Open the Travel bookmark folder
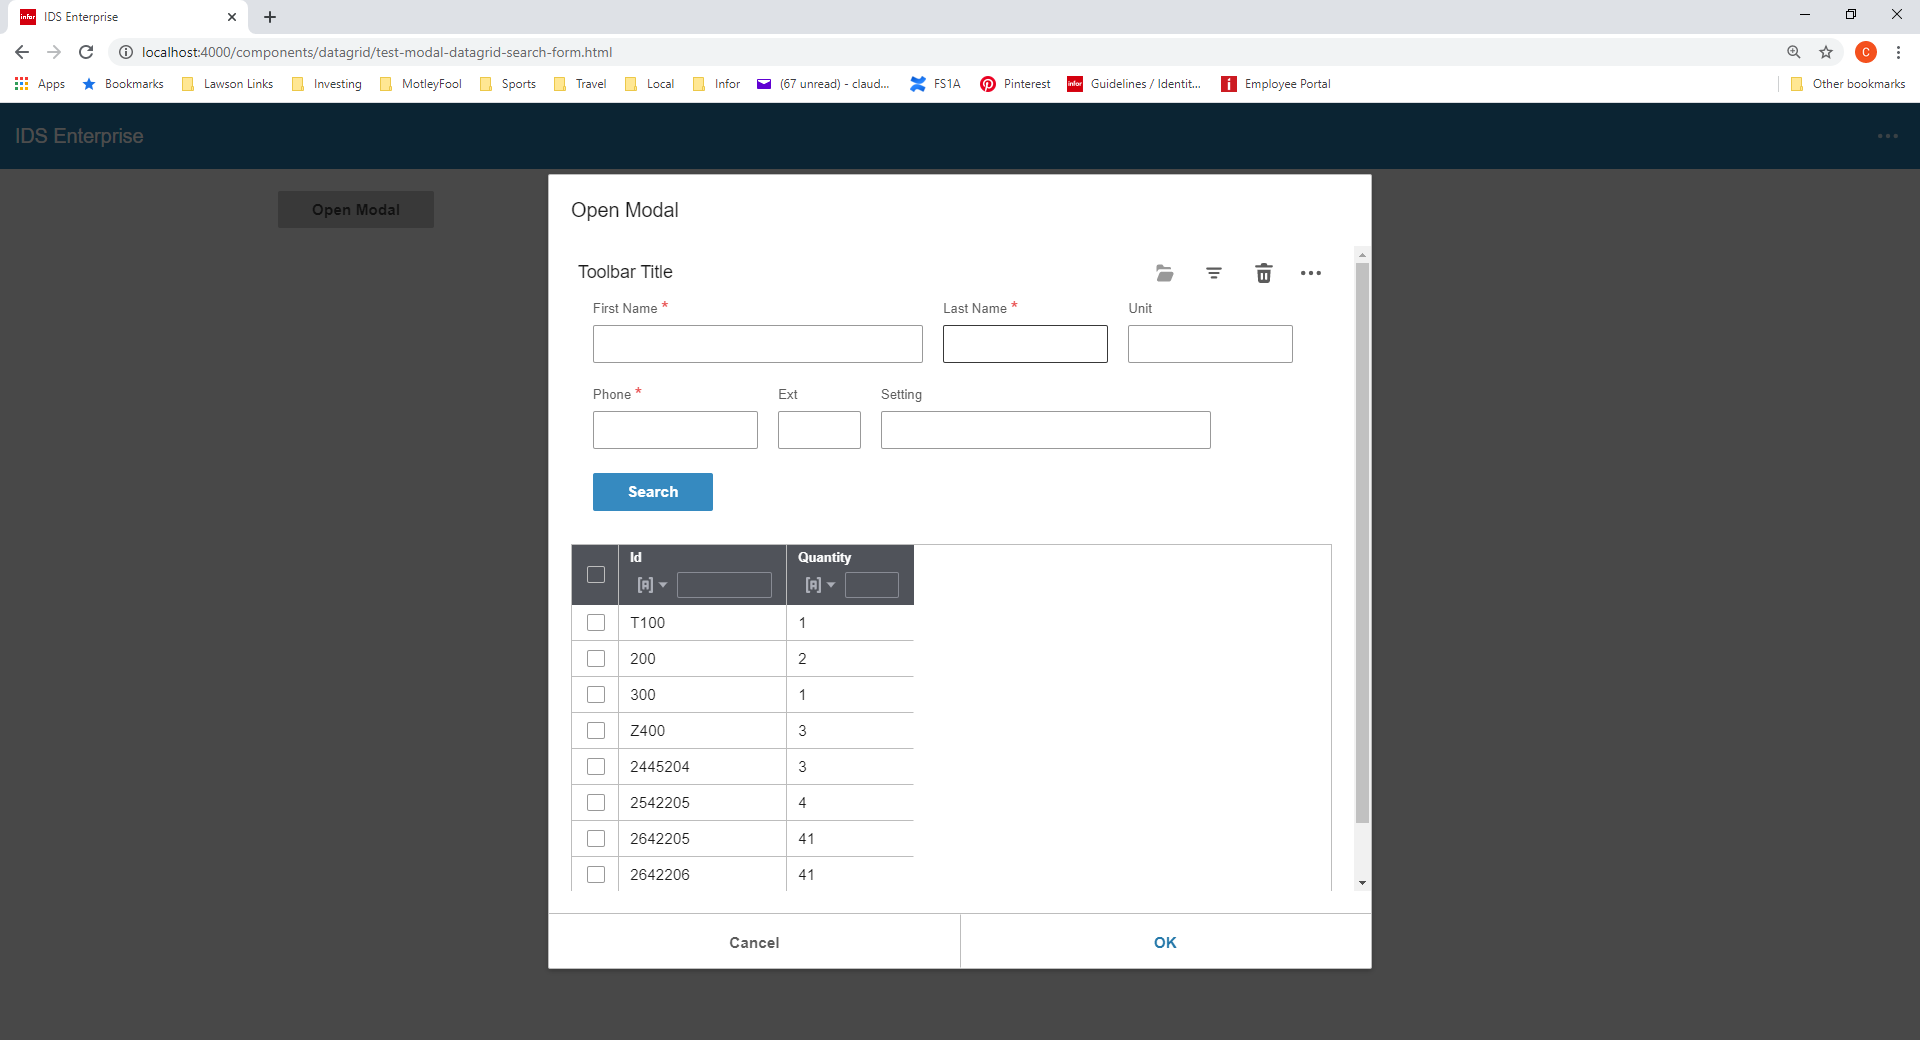This screenshot has width=1920, height=1040. click(x=580, y=84)
